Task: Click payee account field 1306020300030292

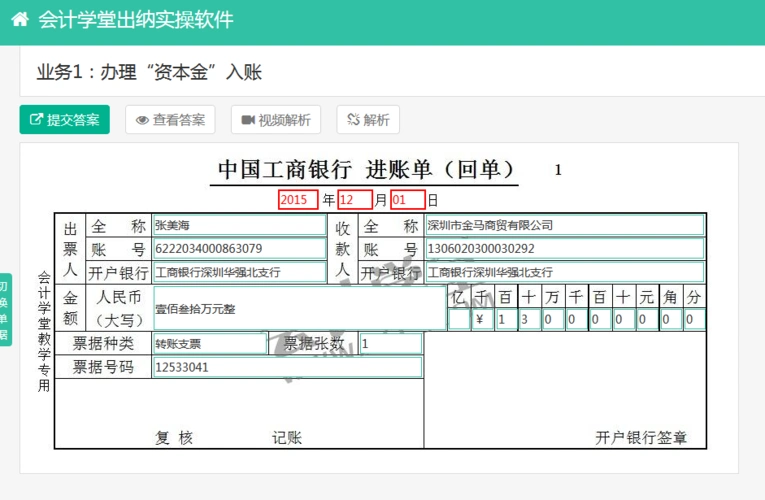Action: point(565,249)
